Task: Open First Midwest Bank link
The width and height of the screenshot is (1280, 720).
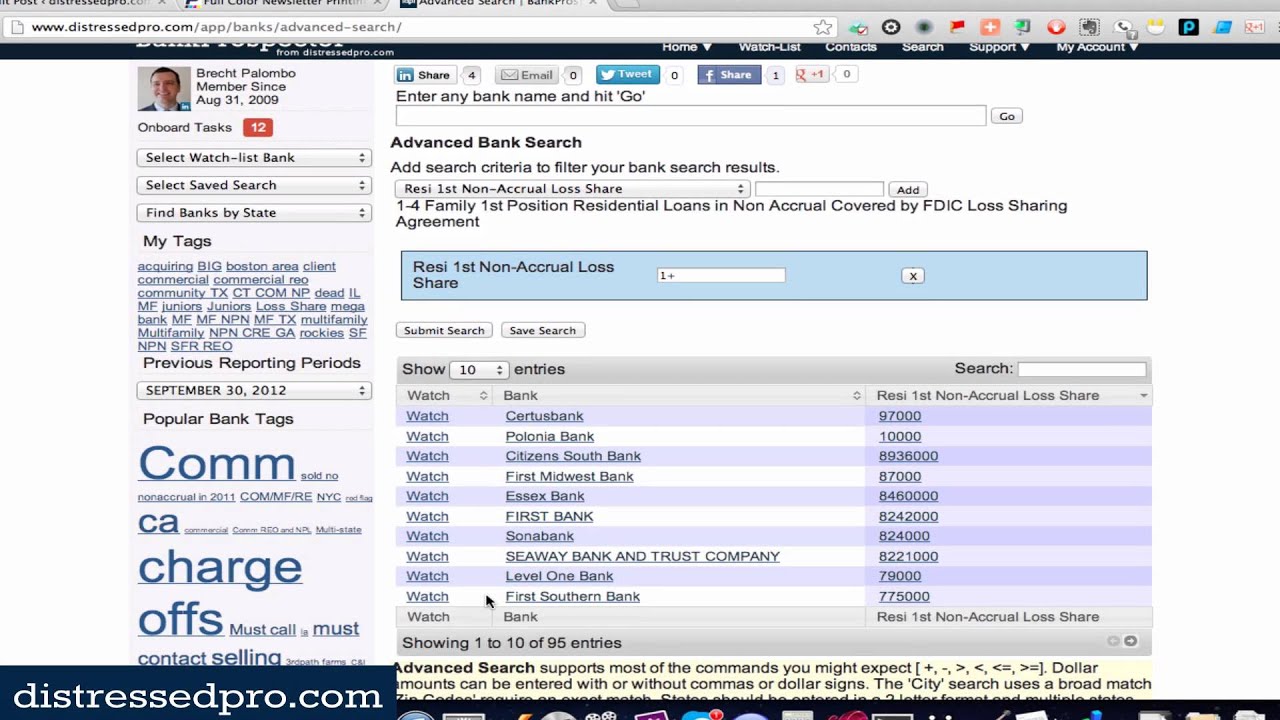Action: pos(569,476)
